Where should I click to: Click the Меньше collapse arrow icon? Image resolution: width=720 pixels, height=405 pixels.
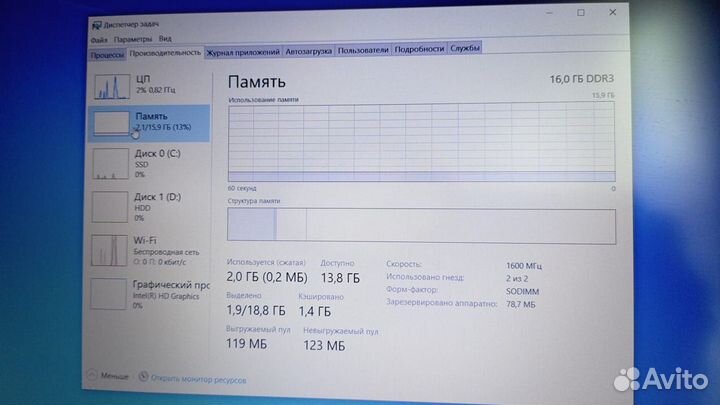coord(92,375)
